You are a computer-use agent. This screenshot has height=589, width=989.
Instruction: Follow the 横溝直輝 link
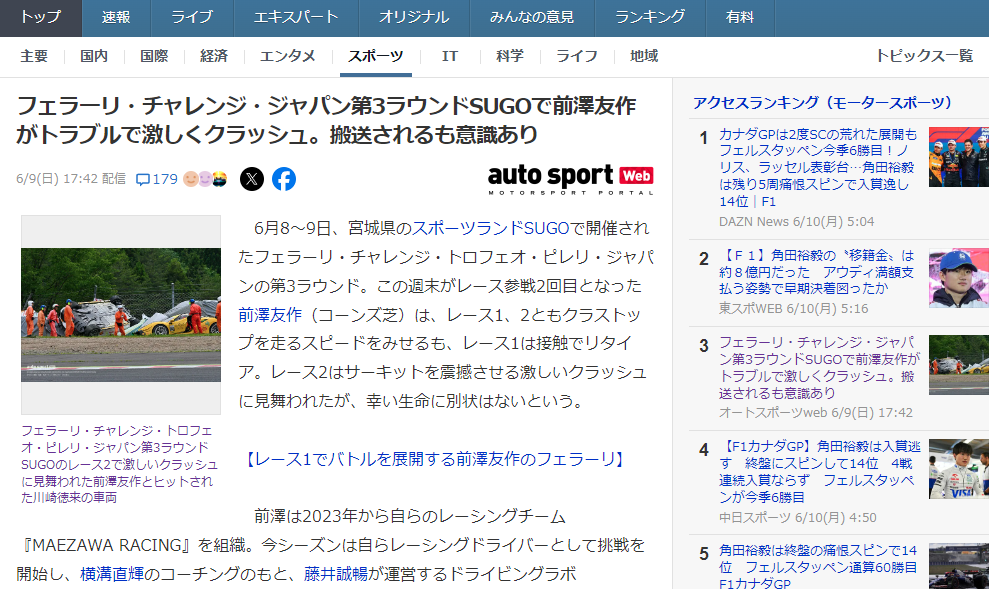pyautogui.click(x=112, y=574)
